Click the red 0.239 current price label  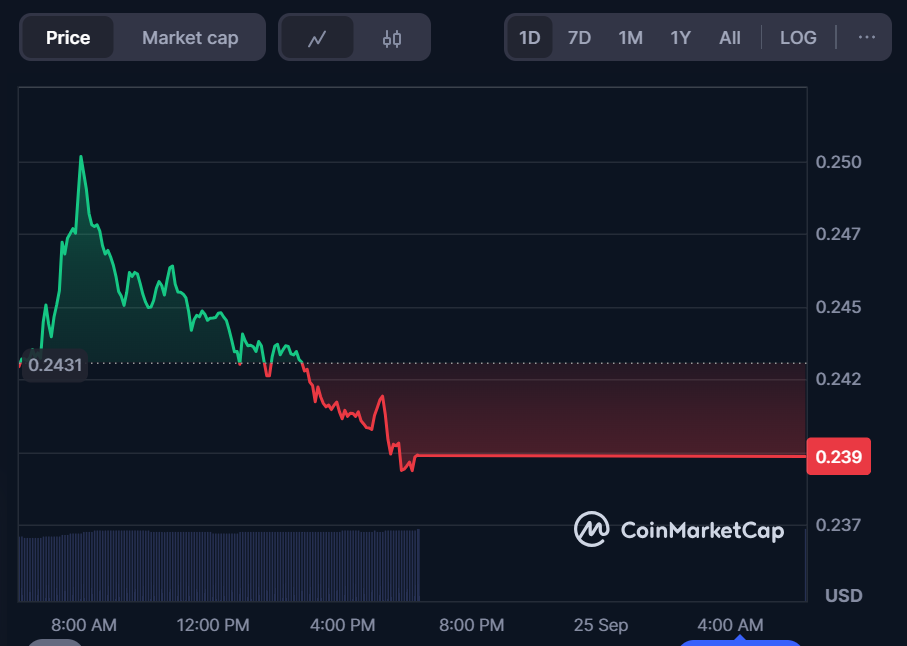pos(838,457)
